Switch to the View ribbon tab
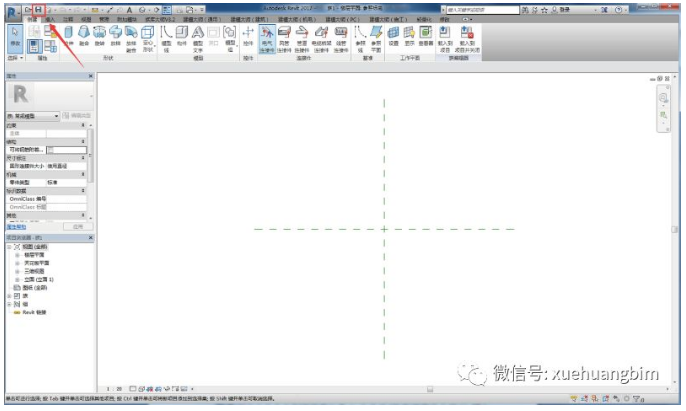The width and height of the screenshot is (686, 411). click(x=86, y=19)
